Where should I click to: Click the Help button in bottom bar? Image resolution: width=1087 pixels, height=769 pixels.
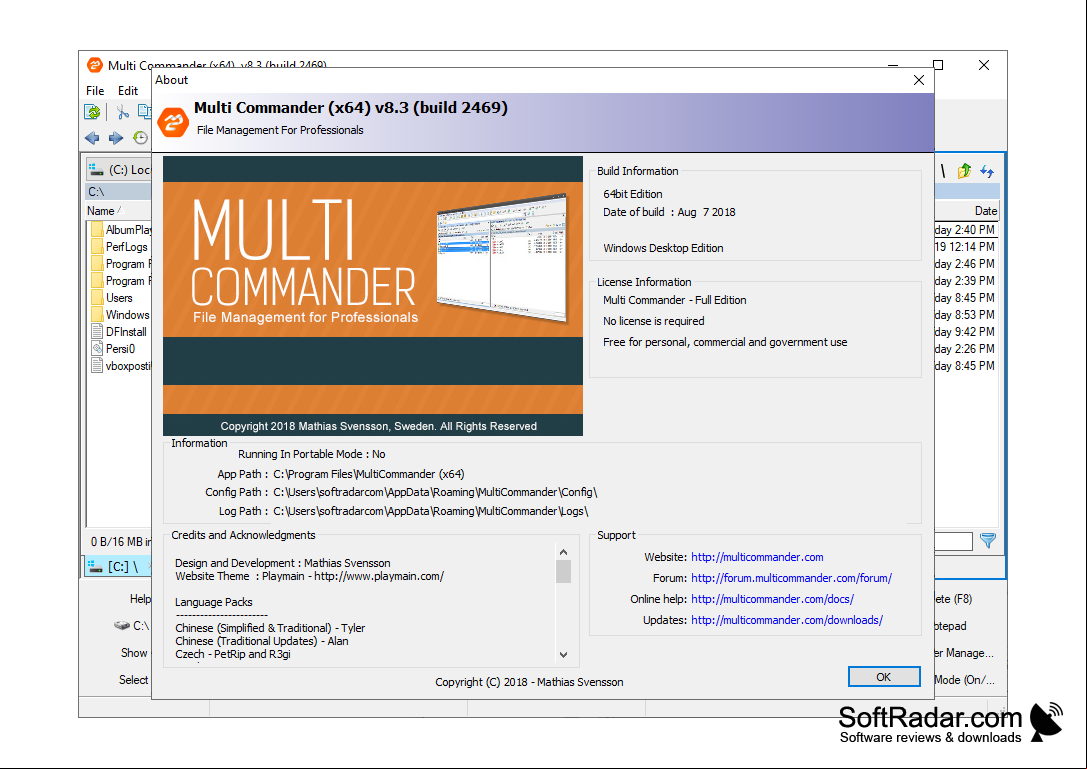(140, 599)
